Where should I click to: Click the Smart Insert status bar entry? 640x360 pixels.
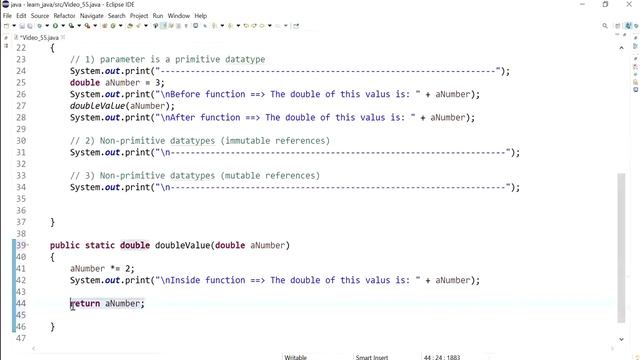[371, 357]
